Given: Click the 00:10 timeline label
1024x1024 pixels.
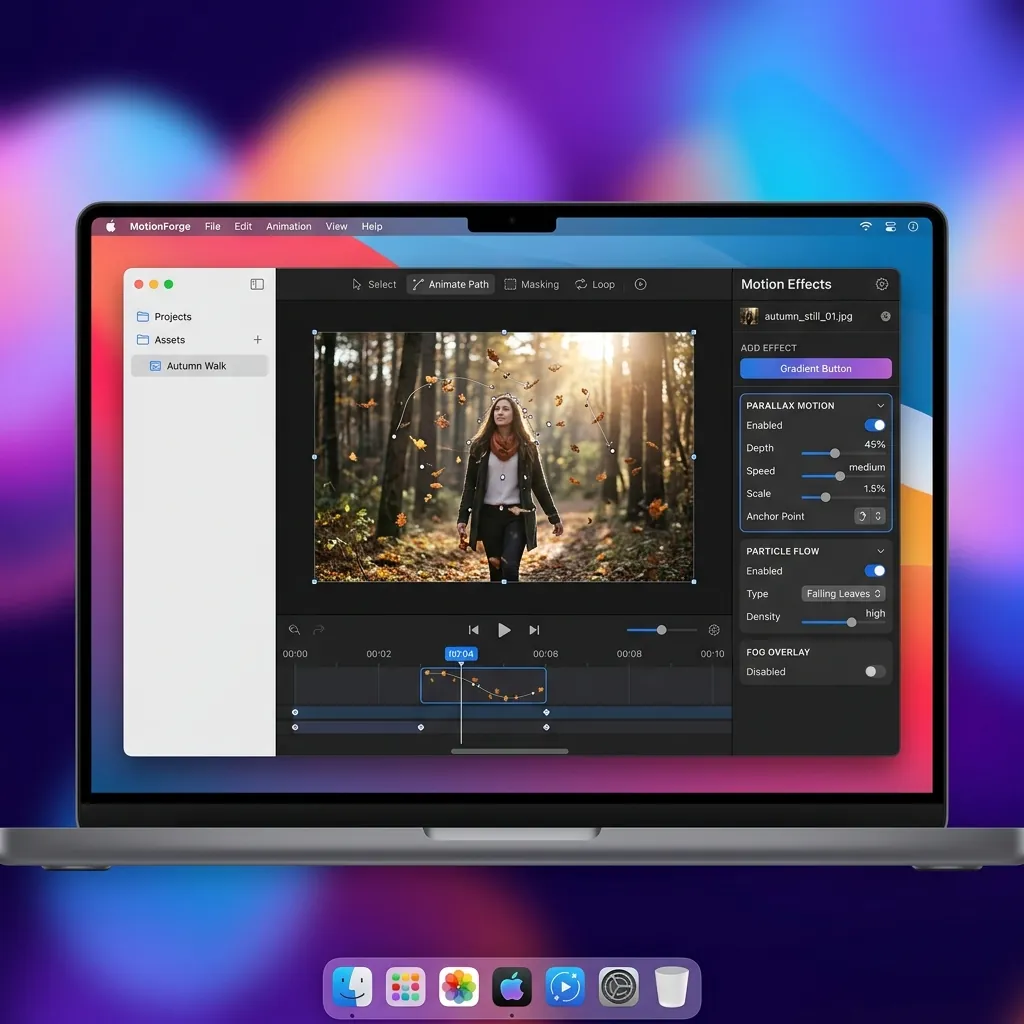Looking at the screenshot, I should click(712, 654).
